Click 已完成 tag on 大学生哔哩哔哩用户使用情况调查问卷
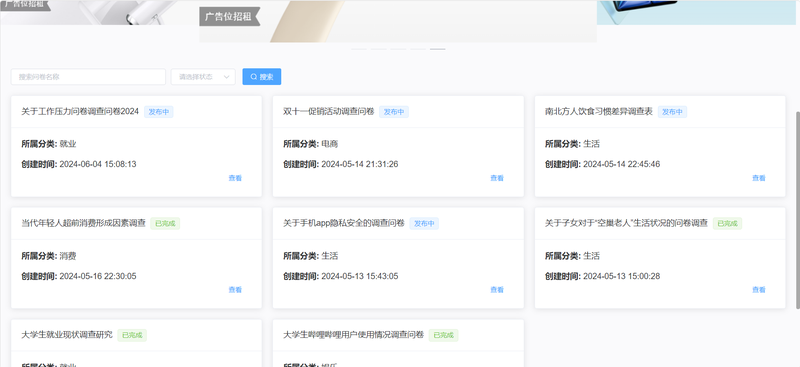This screenshot has width=800, height=367. [x=443, y=335]
